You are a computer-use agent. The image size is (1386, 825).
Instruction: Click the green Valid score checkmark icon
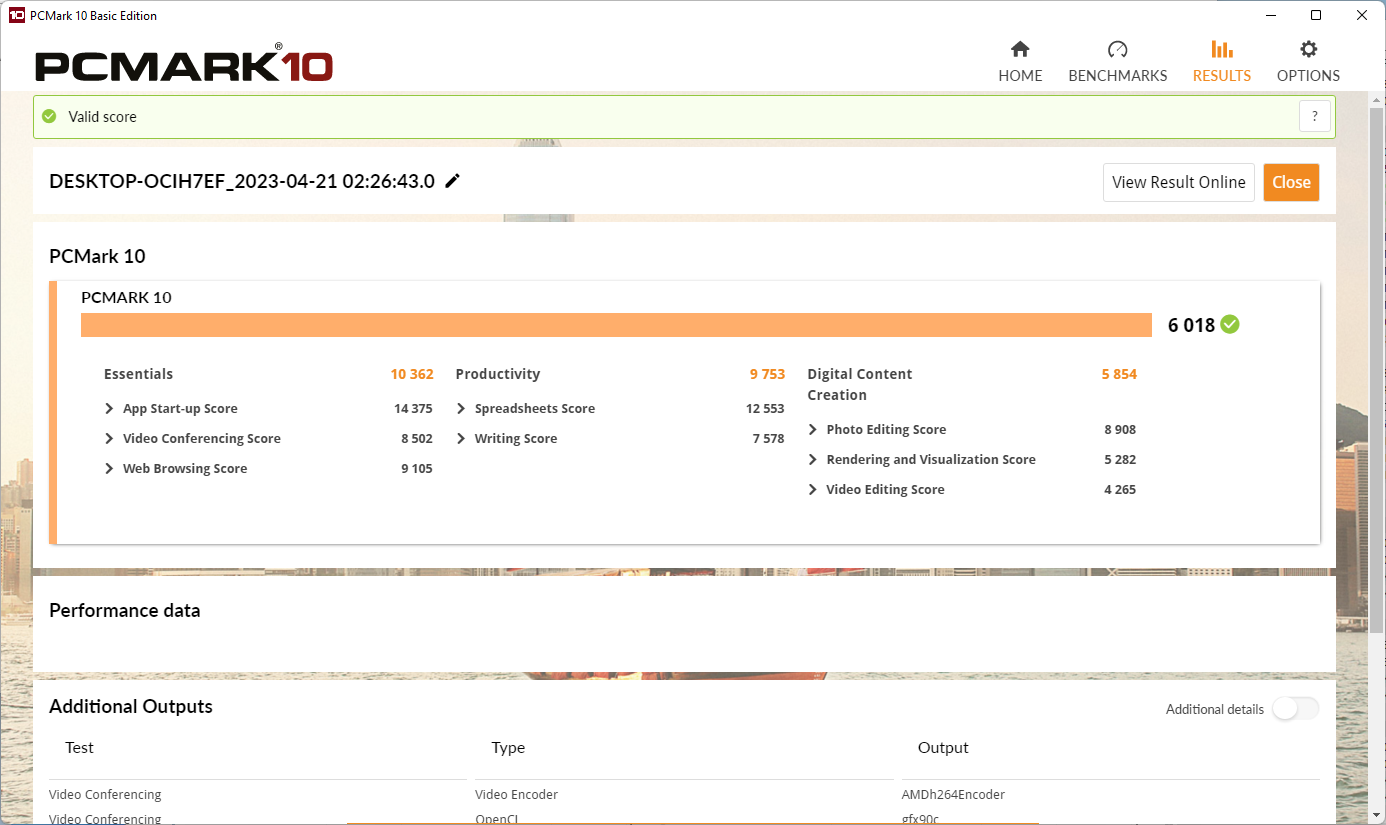(x=49, y=116)
